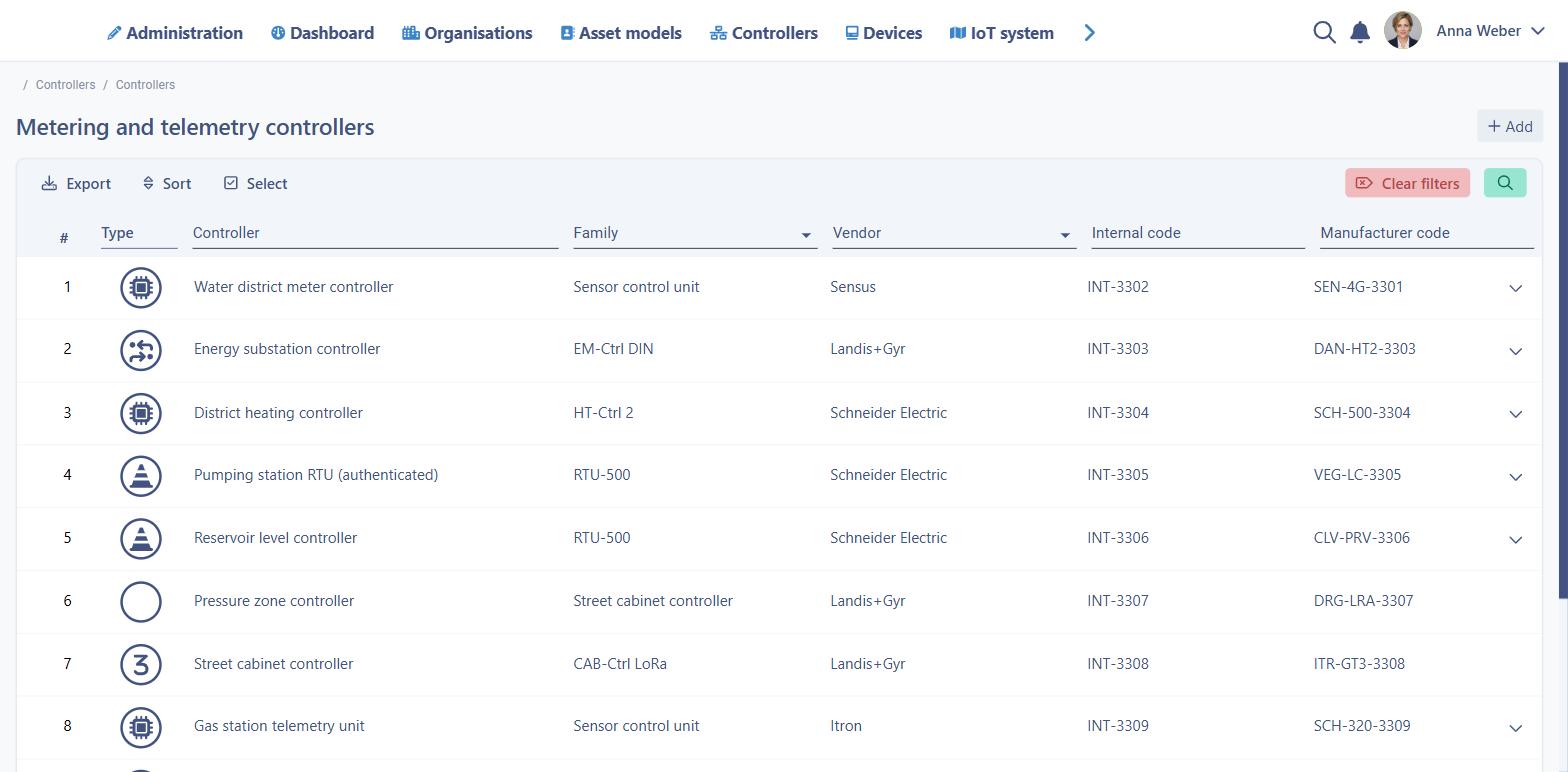Screen dimensions: 1568x772
Task: Open the Vendor filter dropdown
Action: [x=954, y=233]
